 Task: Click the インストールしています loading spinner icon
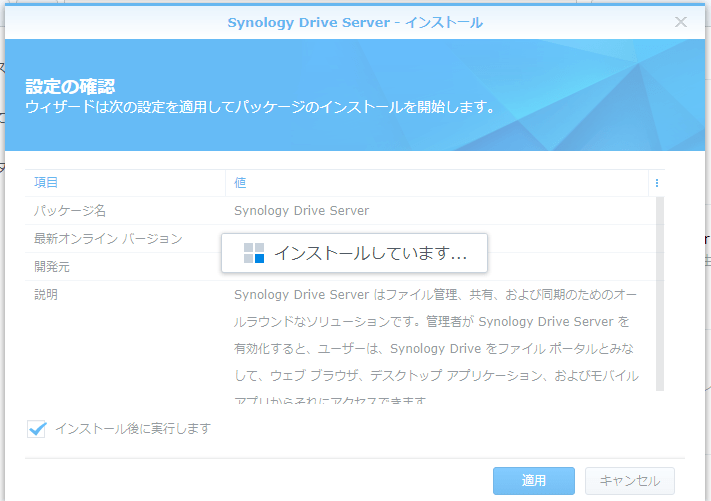254,253
